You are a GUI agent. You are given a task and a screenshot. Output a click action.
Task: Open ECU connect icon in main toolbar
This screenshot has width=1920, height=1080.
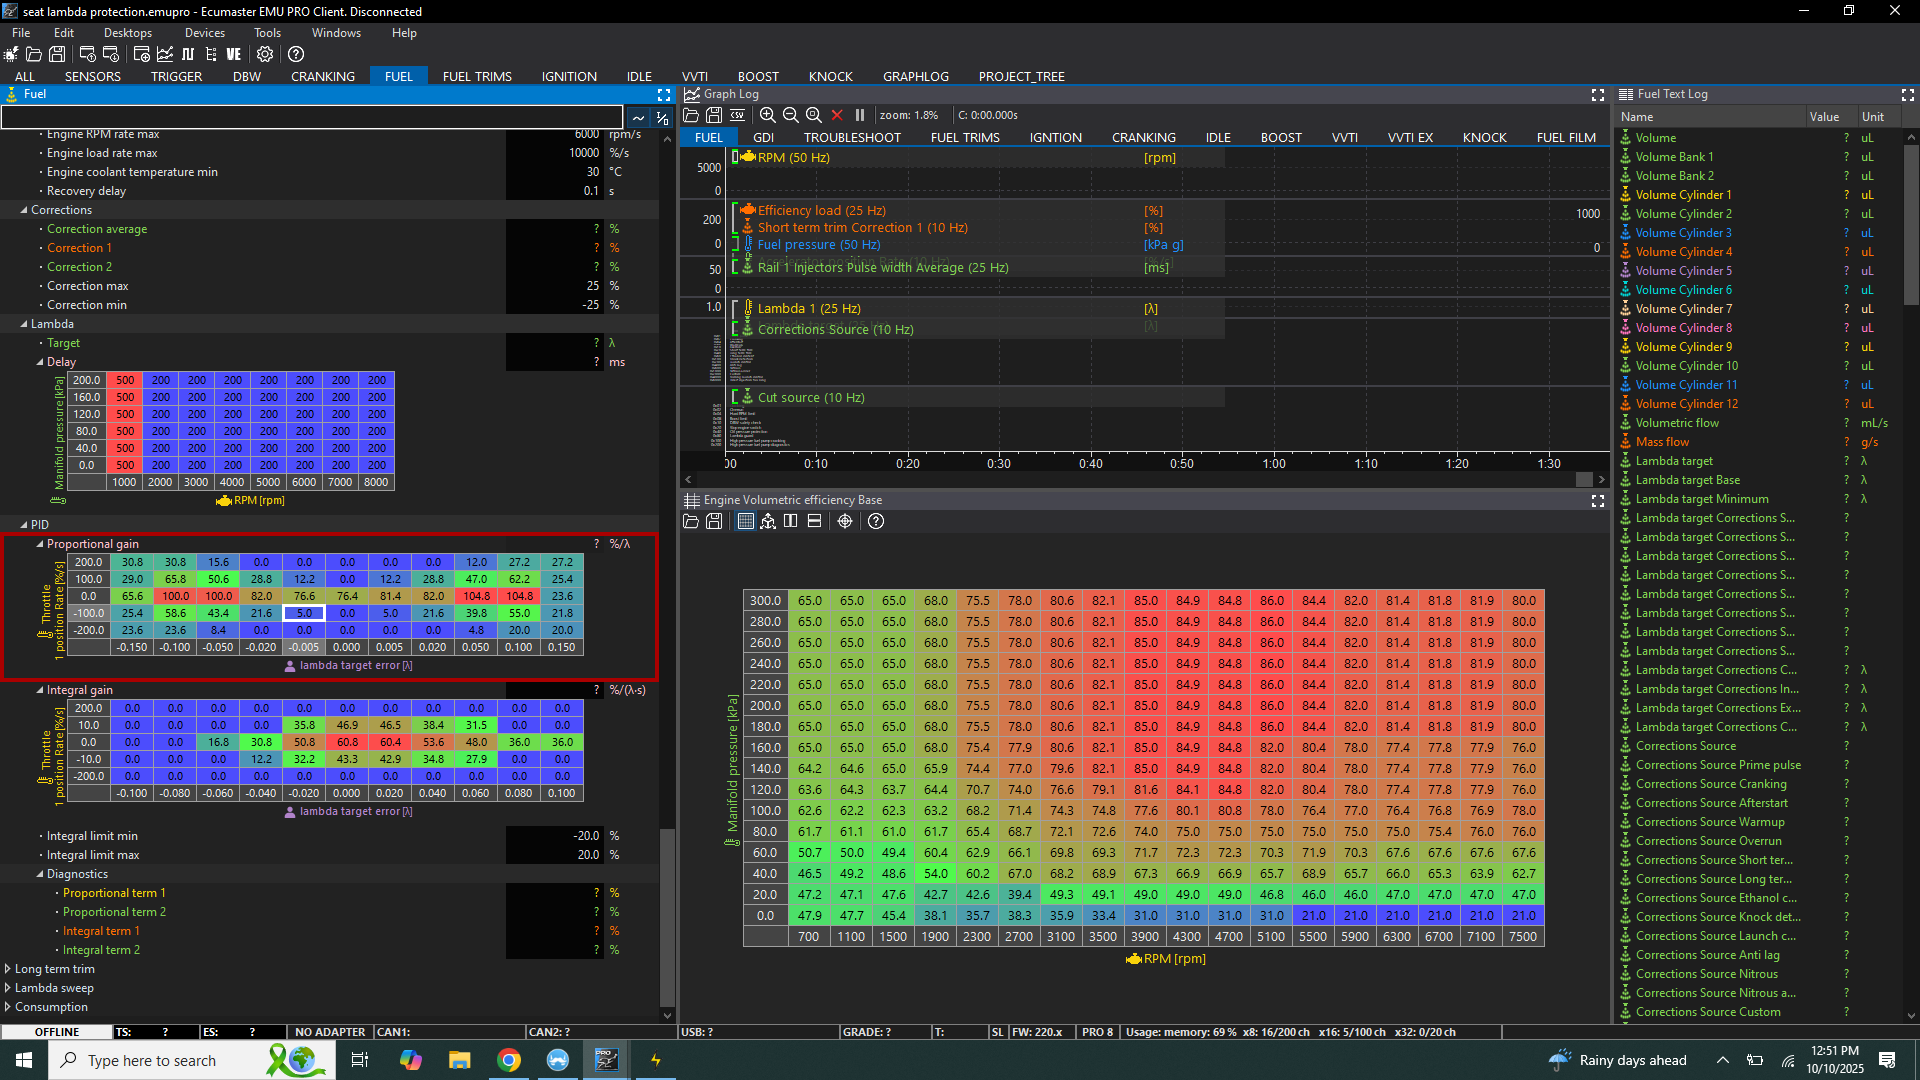coord(11,54)
